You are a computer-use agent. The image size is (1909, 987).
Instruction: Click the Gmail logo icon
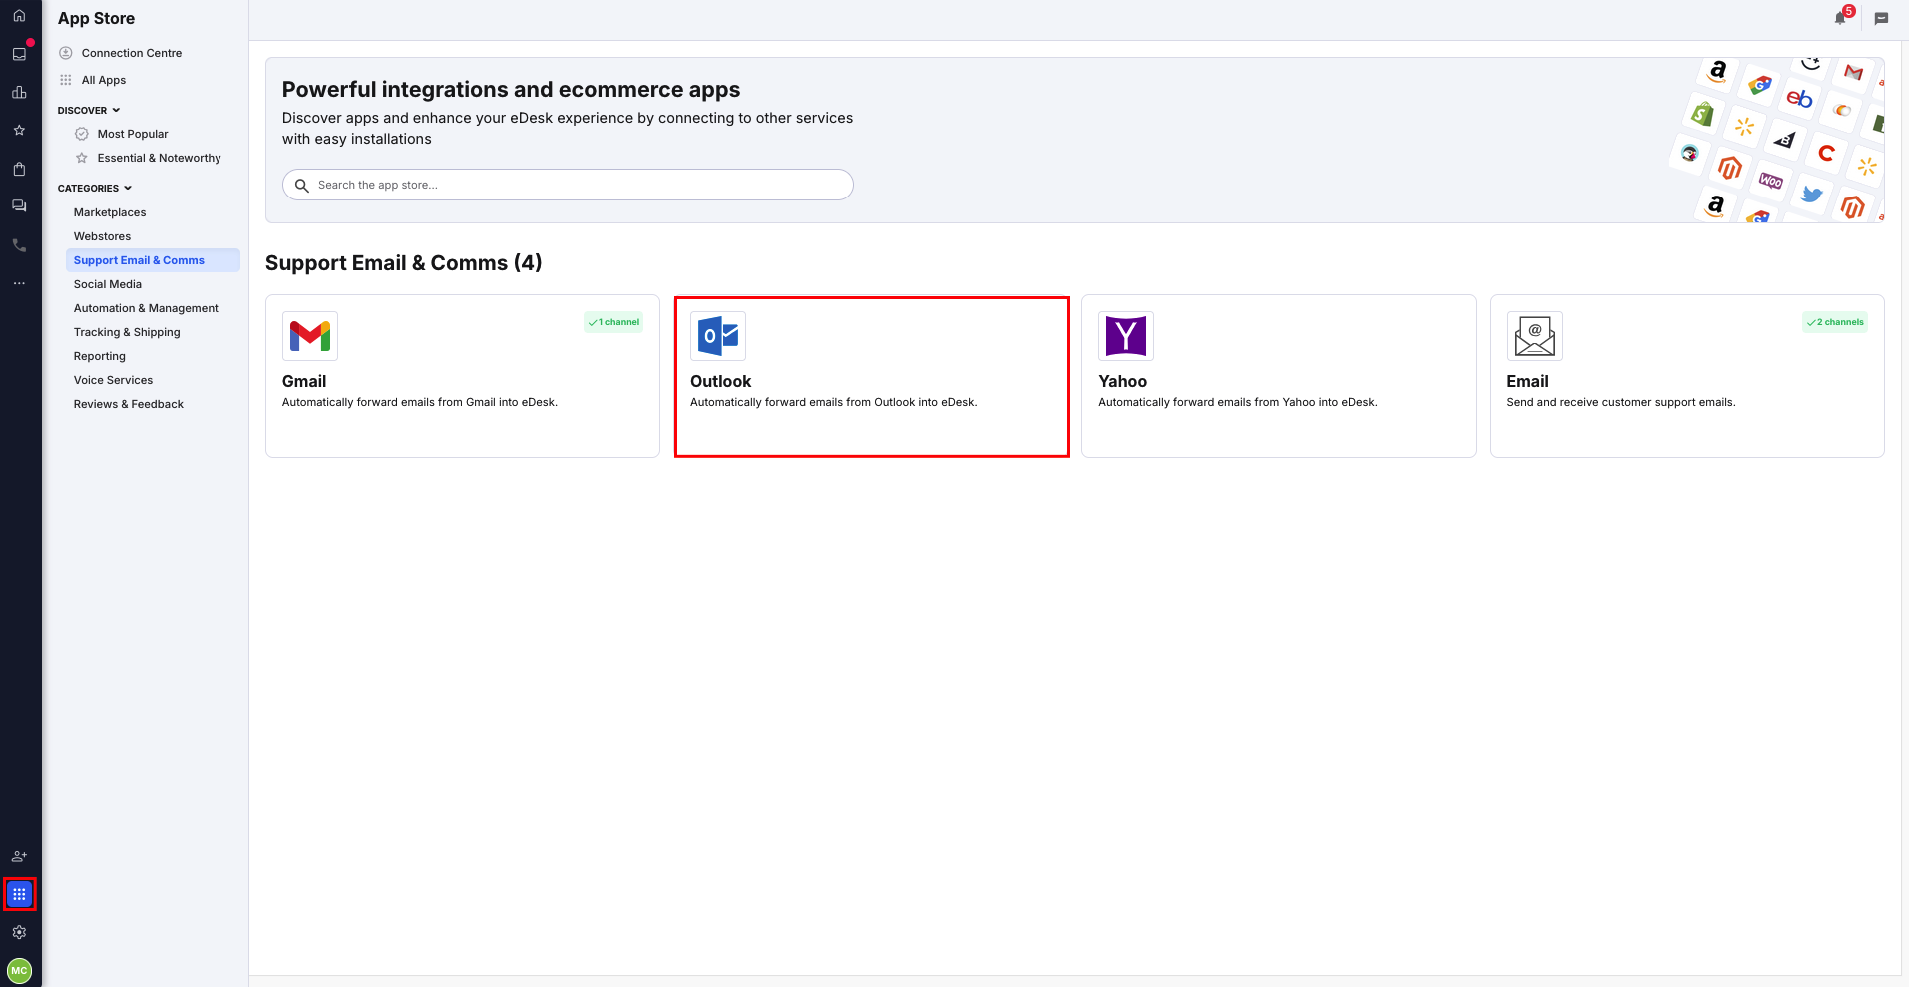(x=310, y=336)
